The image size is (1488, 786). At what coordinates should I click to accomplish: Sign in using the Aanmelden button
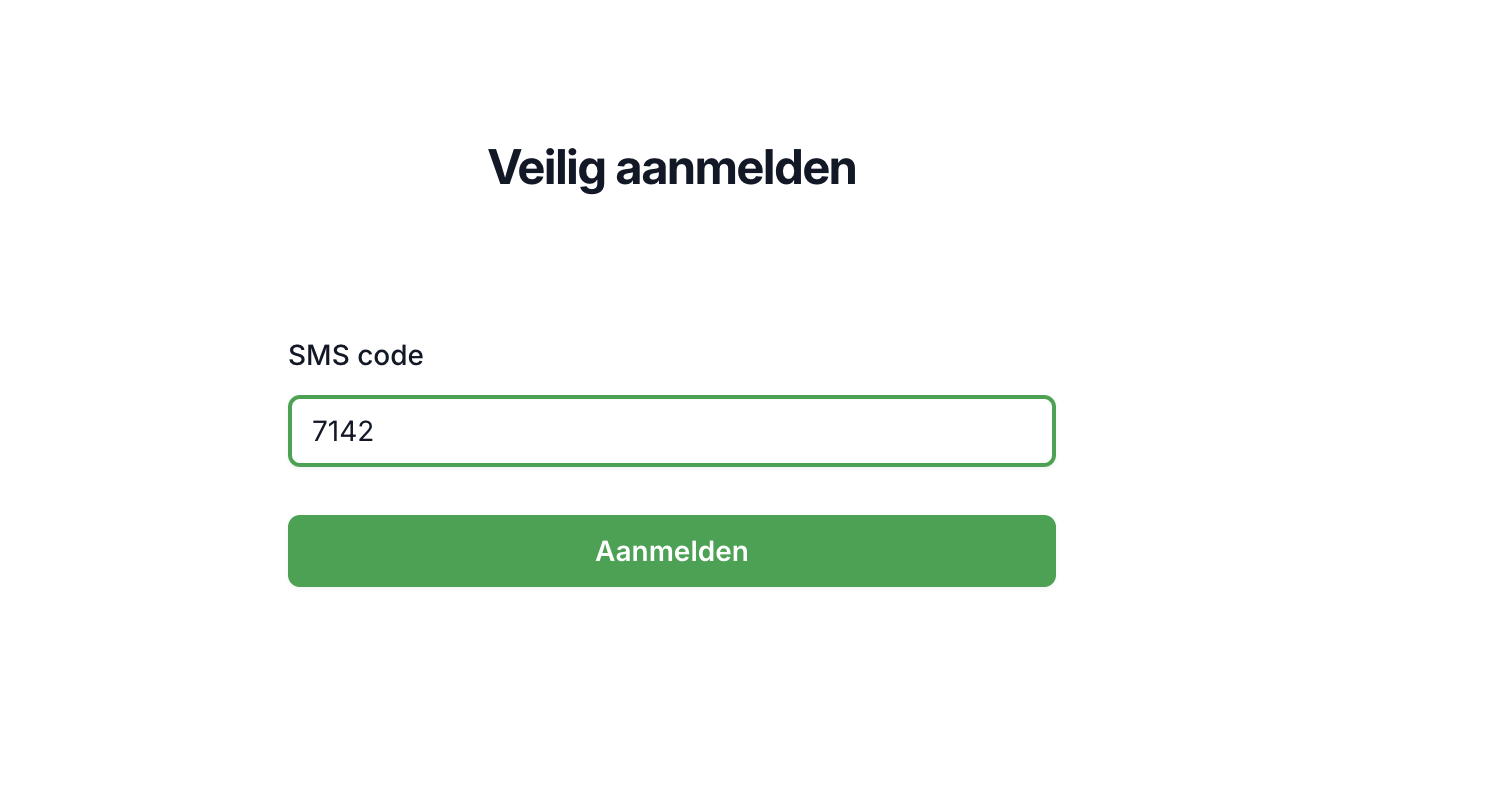(x=671, y=551)
